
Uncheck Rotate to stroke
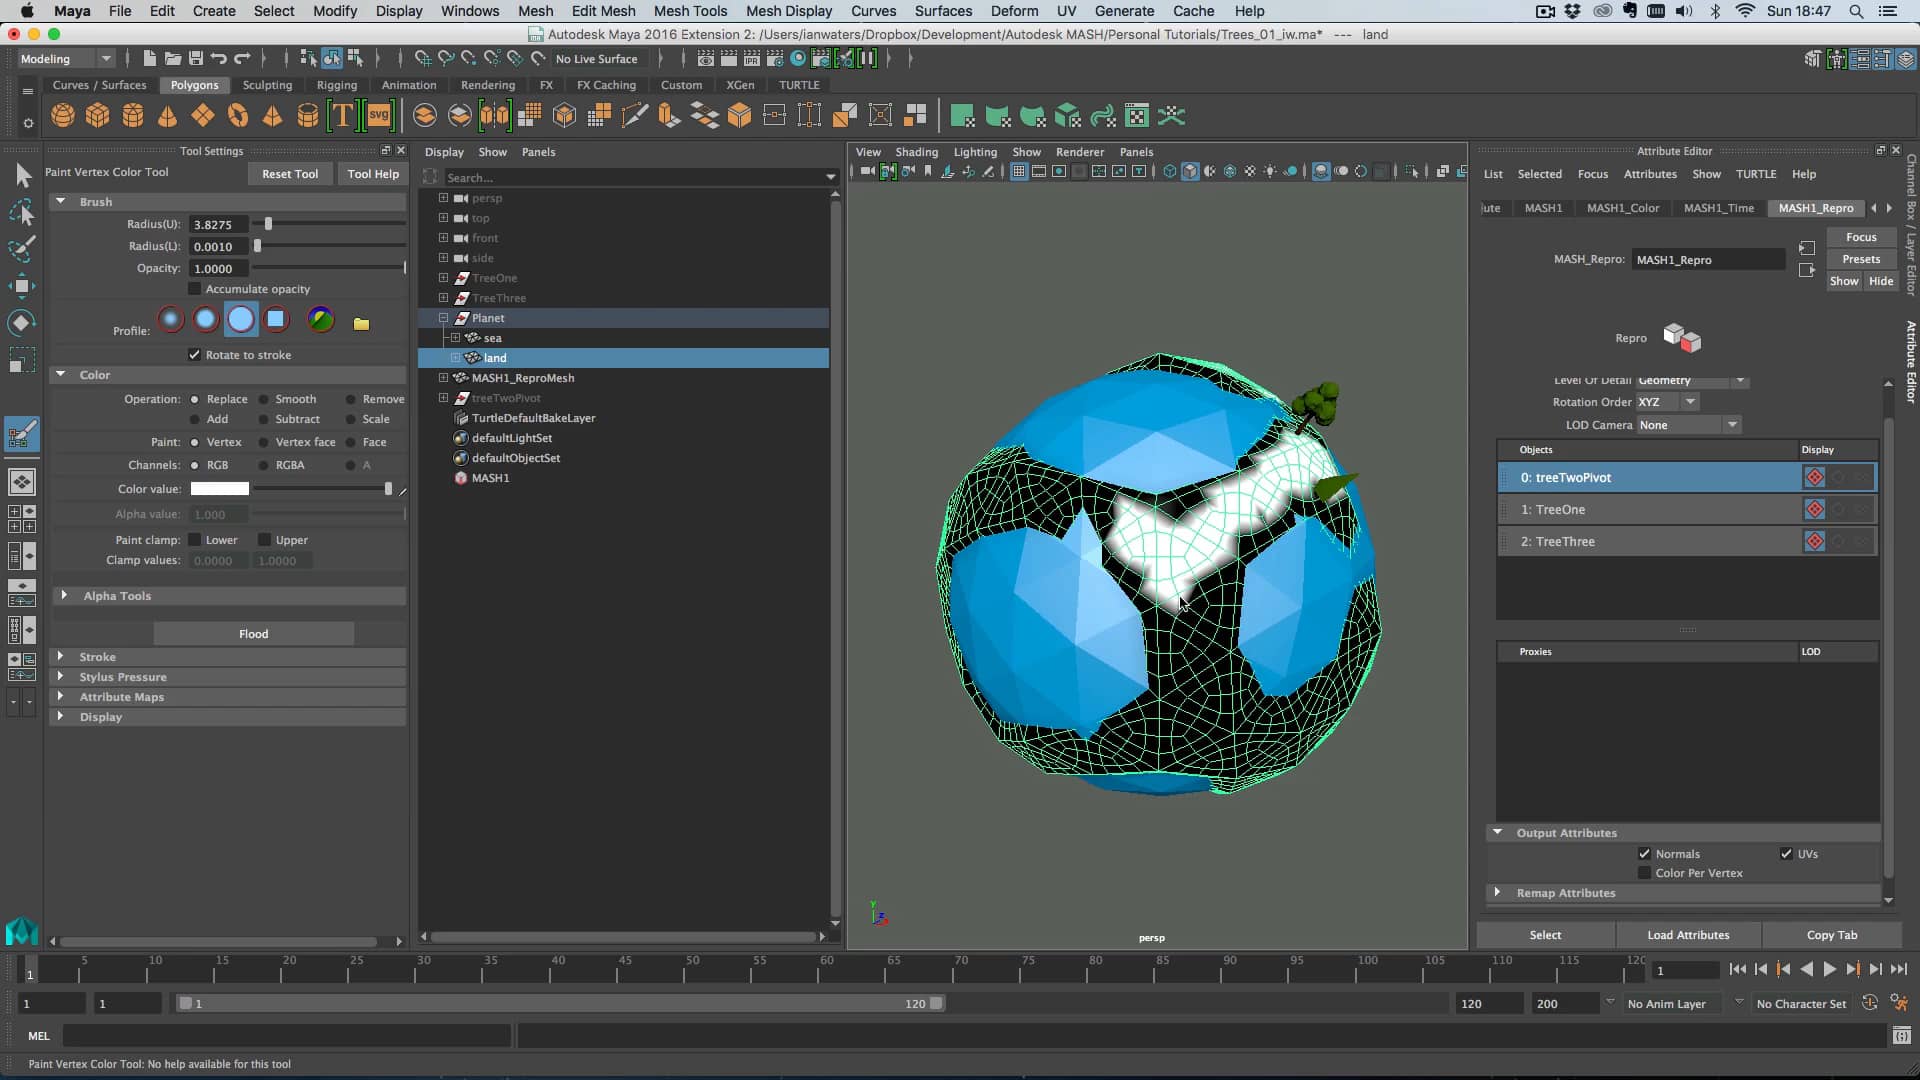(194, 354)
